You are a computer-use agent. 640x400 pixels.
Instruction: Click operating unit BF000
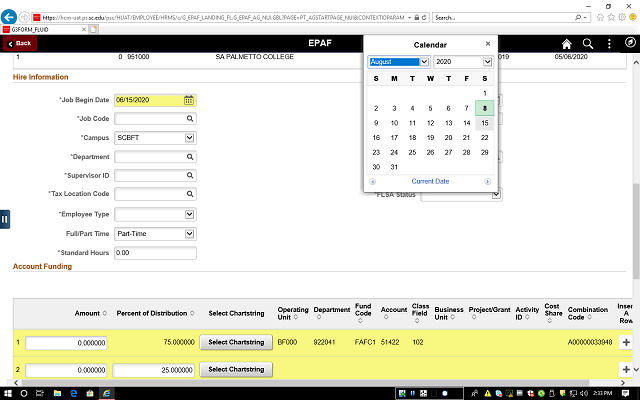[x=287, y=342]
